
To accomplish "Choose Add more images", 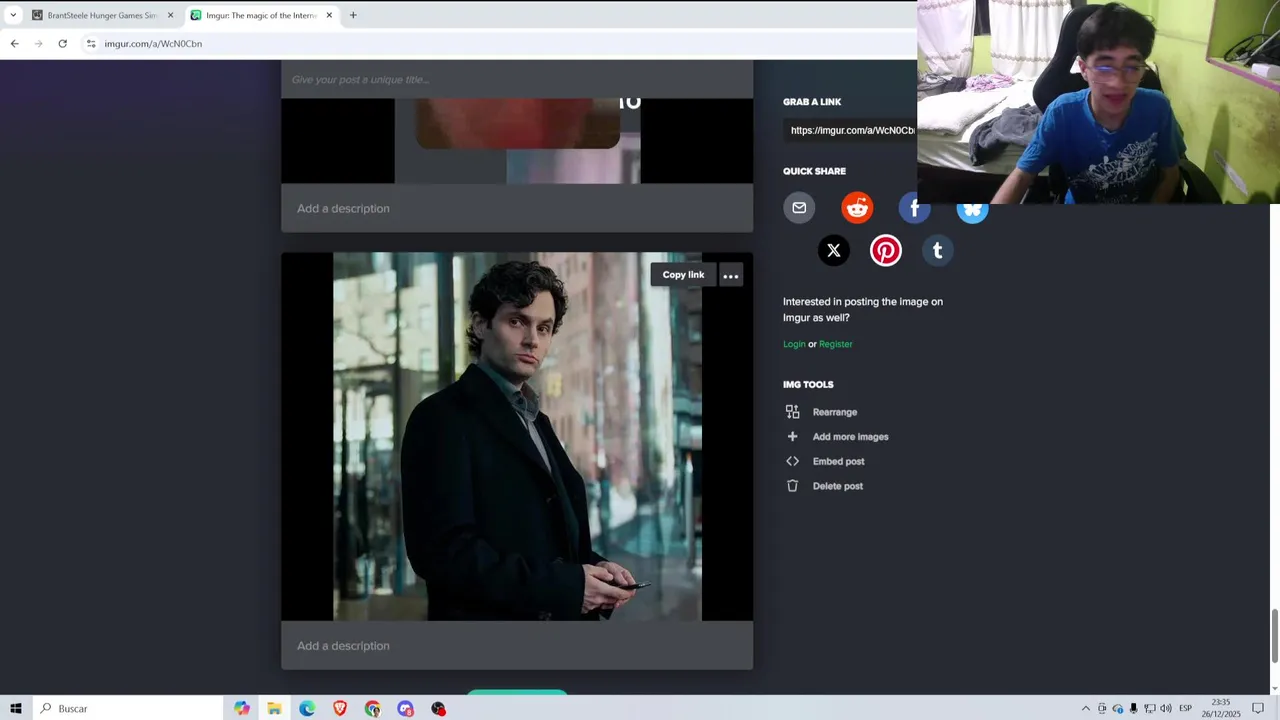I will 850,437.
